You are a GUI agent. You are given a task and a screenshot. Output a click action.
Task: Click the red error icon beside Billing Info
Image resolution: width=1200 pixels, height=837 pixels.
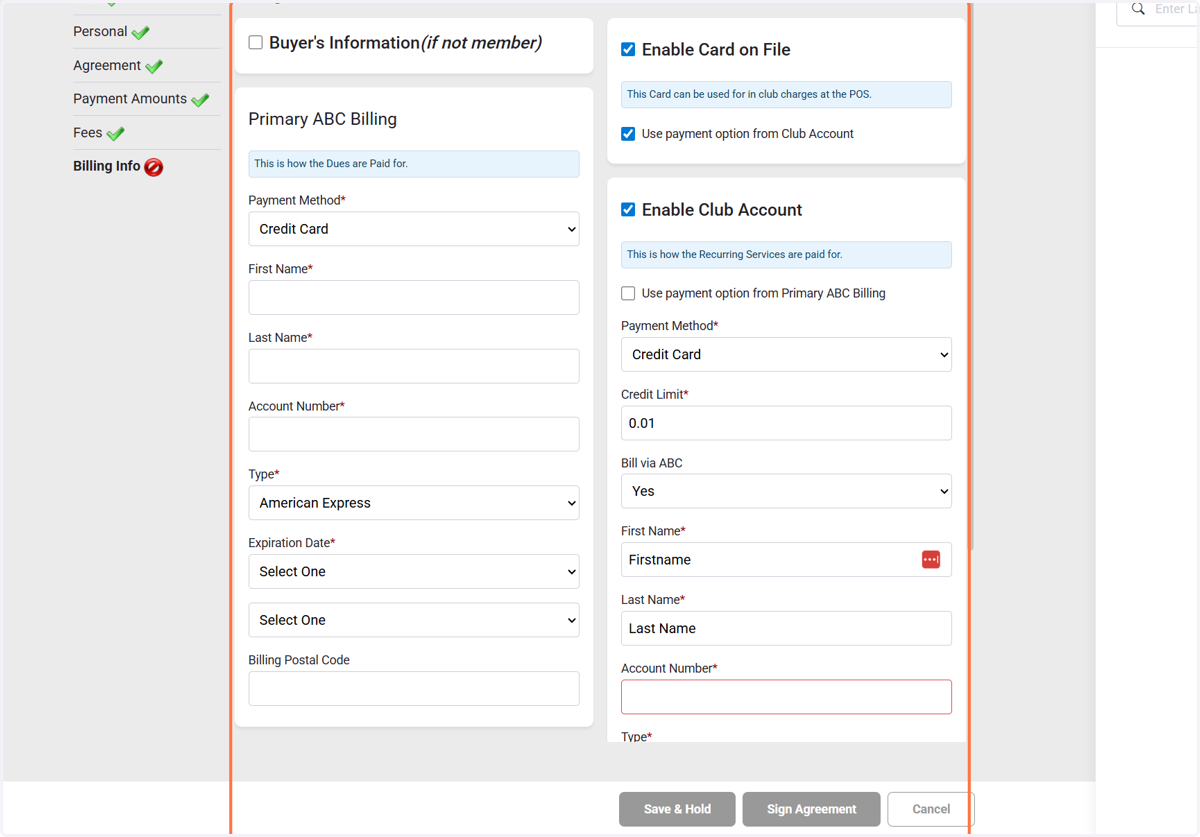click(x=154, y=167)
